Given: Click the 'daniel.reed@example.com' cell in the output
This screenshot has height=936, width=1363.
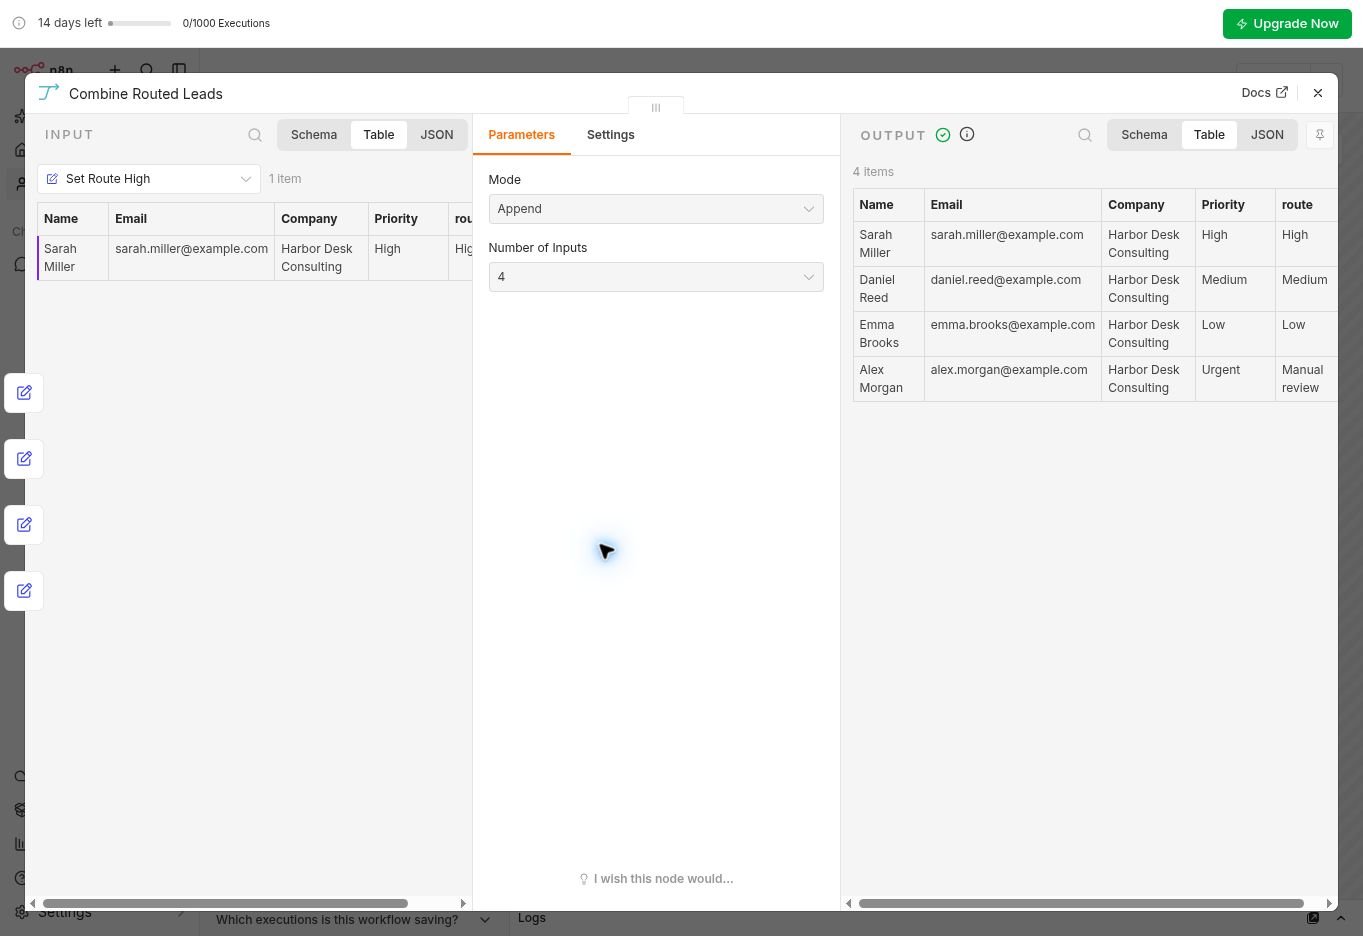Looking at the screenshot, I should click(1013, 289).
